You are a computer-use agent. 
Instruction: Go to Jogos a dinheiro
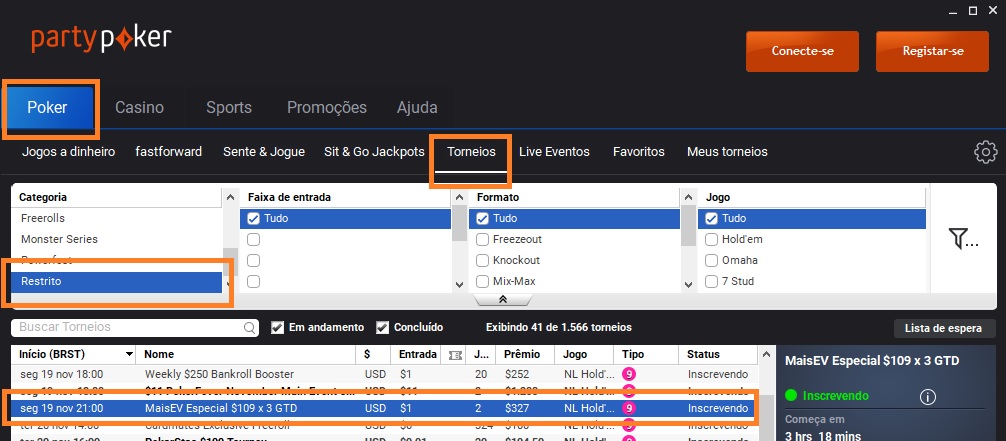click(69, 152)
